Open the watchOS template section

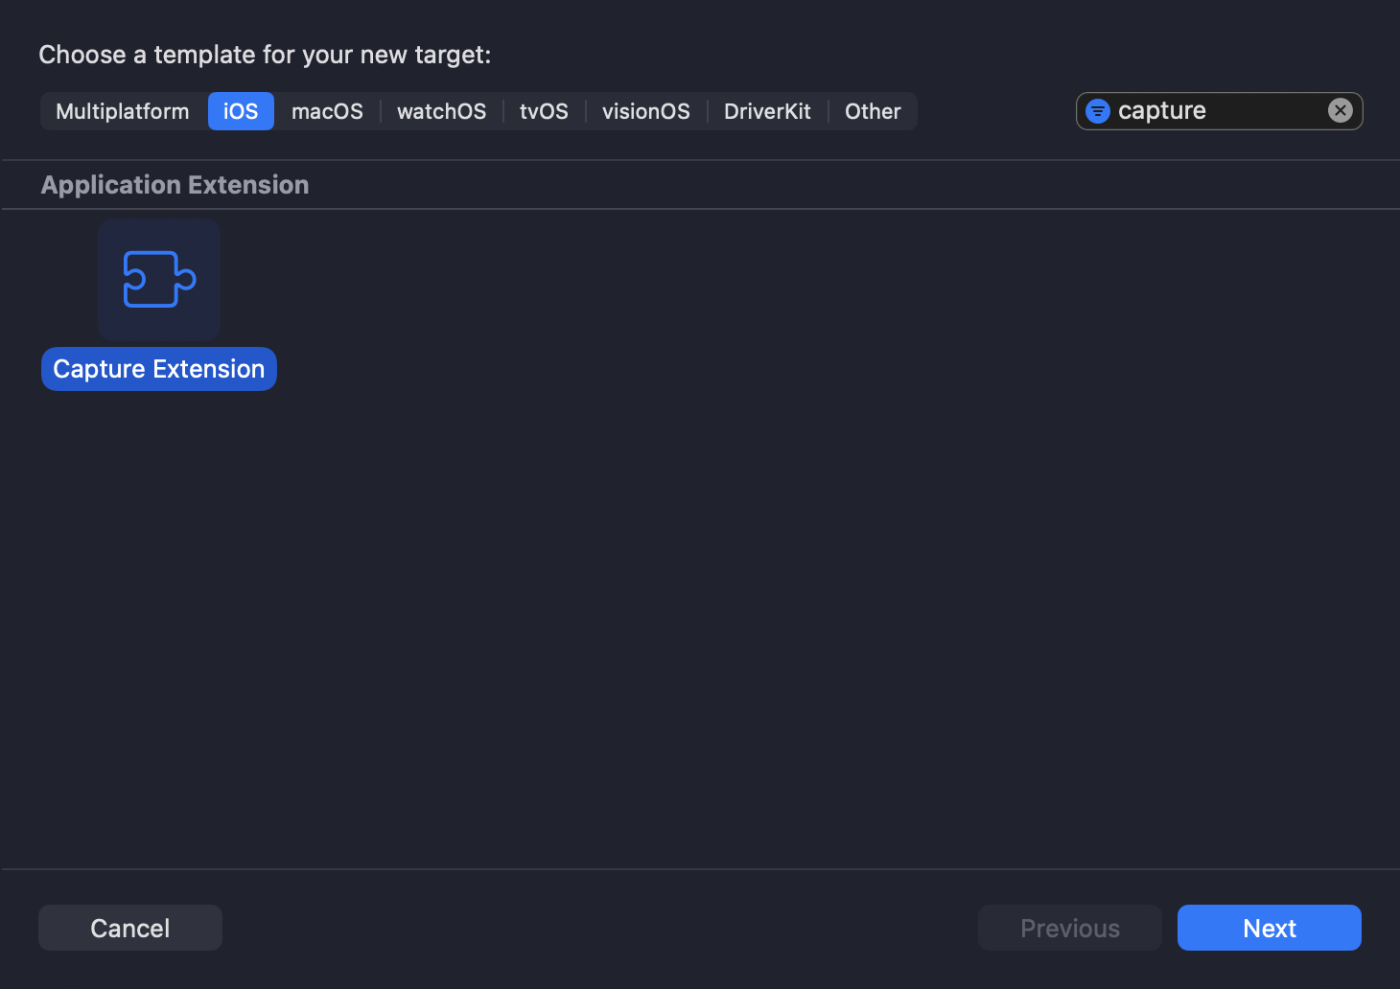pyautogui.click(x=441, y=111)
